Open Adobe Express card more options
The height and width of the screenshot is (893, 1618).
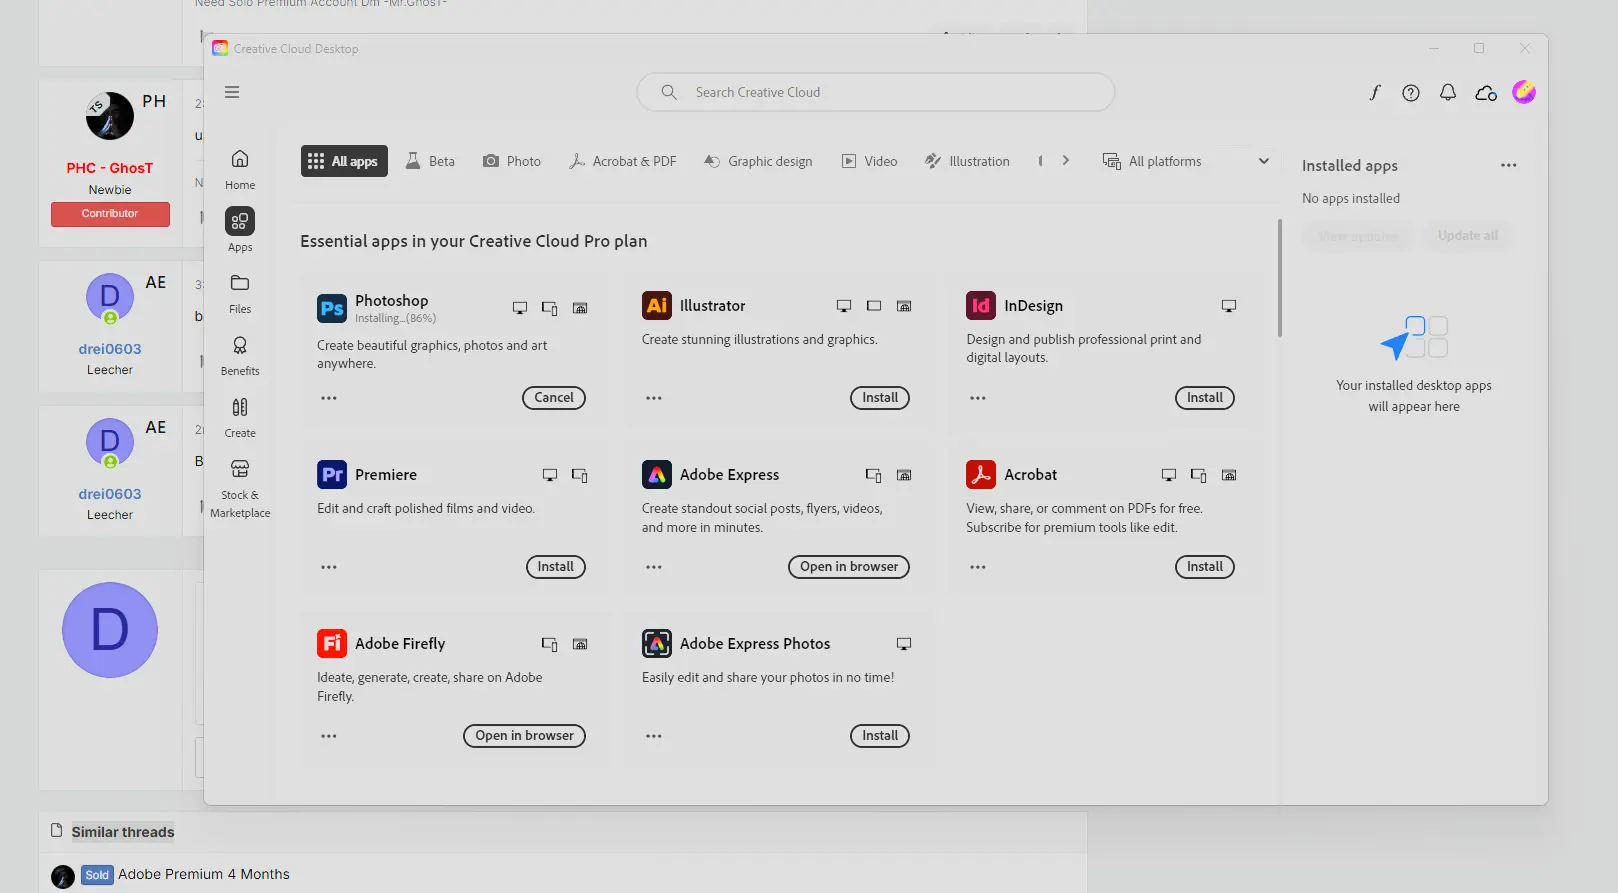tap(654, 567)
